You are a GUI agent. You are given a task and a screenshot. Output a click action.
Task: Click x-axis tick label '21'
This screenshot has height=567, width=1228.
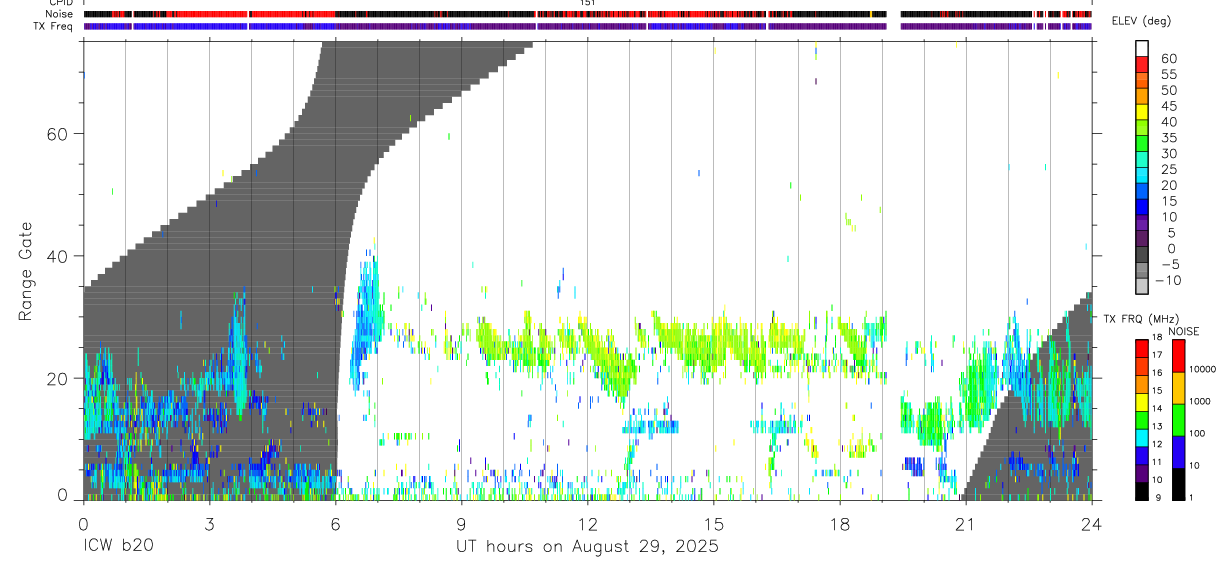click(x=966, y=523)
